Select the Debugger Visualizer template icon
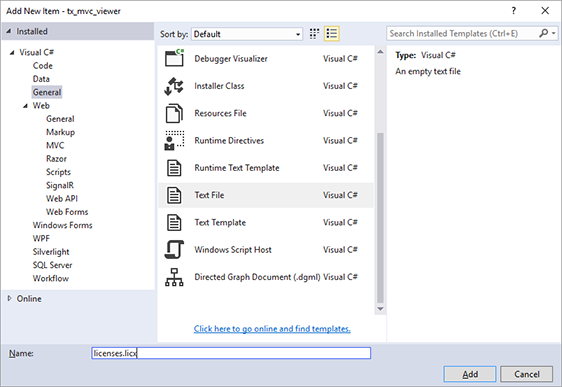Screen dimensions: 562x387 click(x=174, y=58)
